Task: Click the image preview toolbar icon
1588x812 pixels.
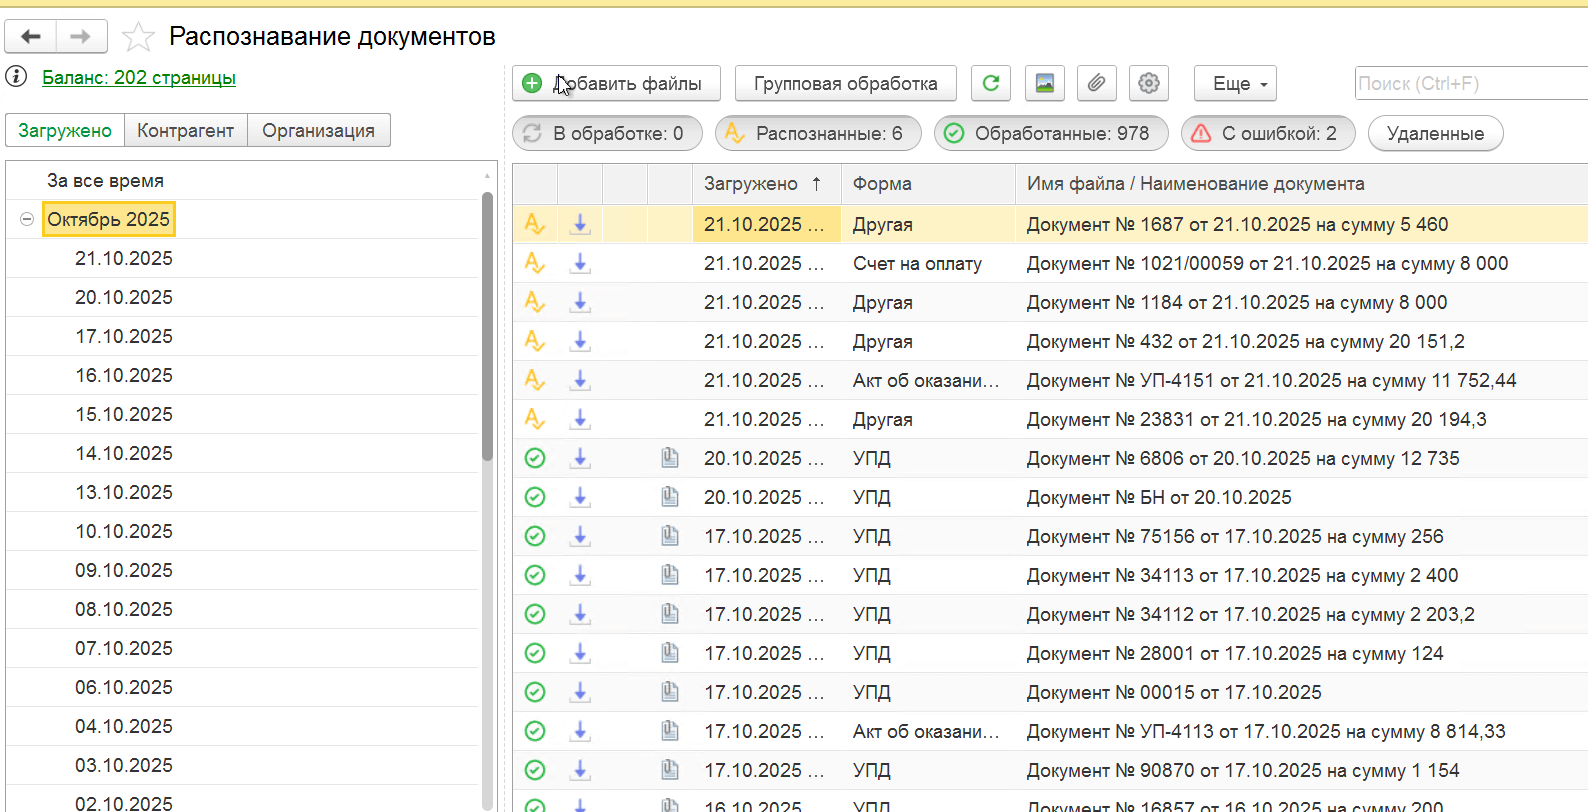Action: point(1044,83)
